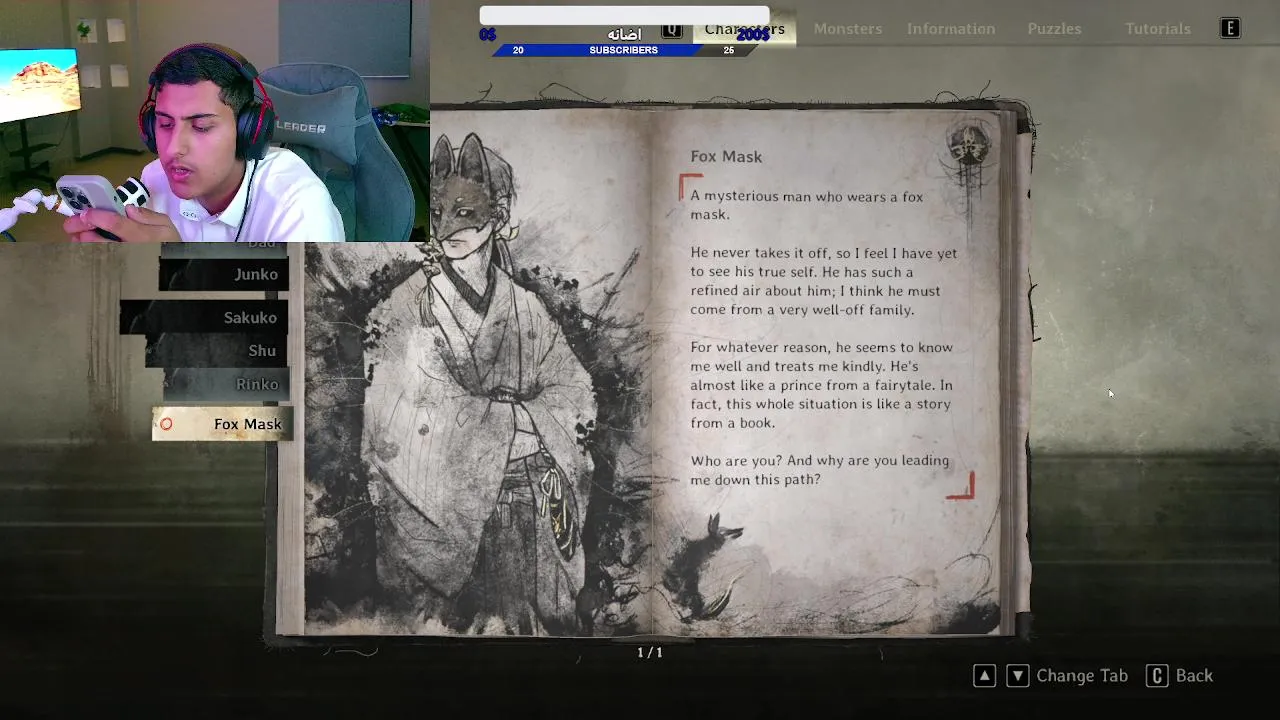Select the Rinko entry

tap(226, 384)
